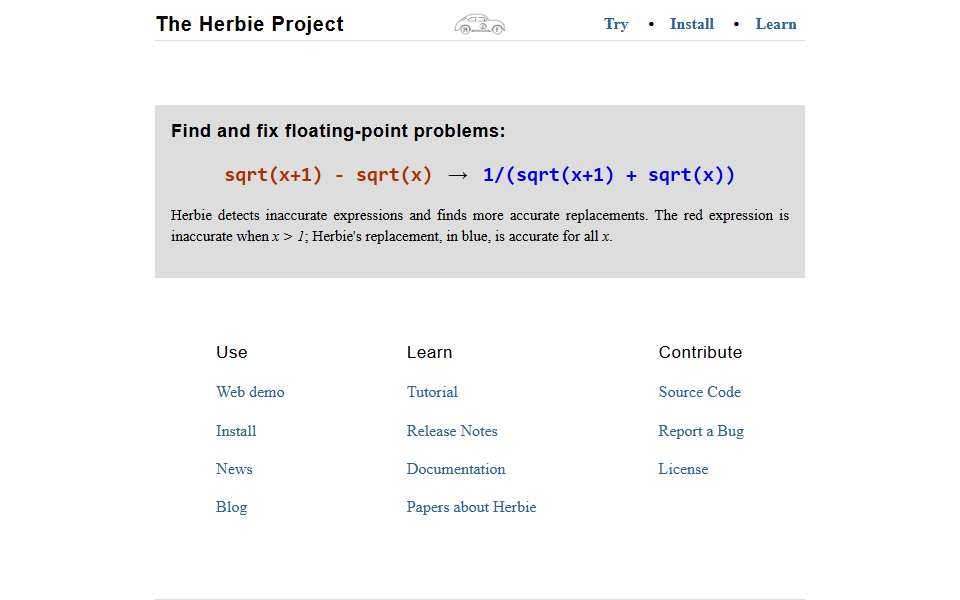The height and width of the screenshot is (600, 960).
Task: Click the Herbie car logo icon
Action: [x=479, y=24]
